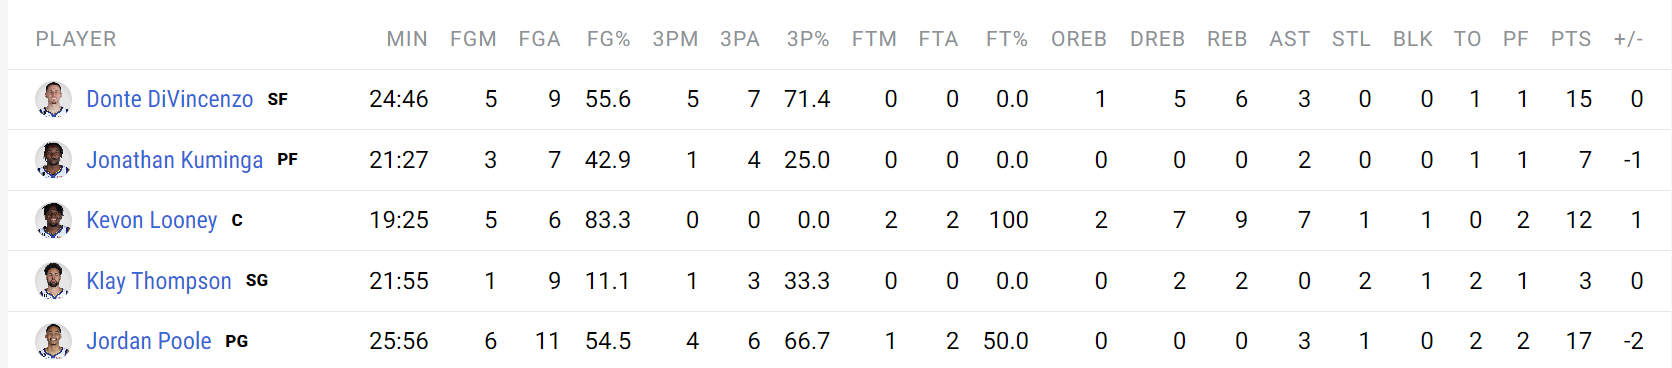The image size is (1672, 368).
Task: Sort by MIN column header
Action: point(407,39)
